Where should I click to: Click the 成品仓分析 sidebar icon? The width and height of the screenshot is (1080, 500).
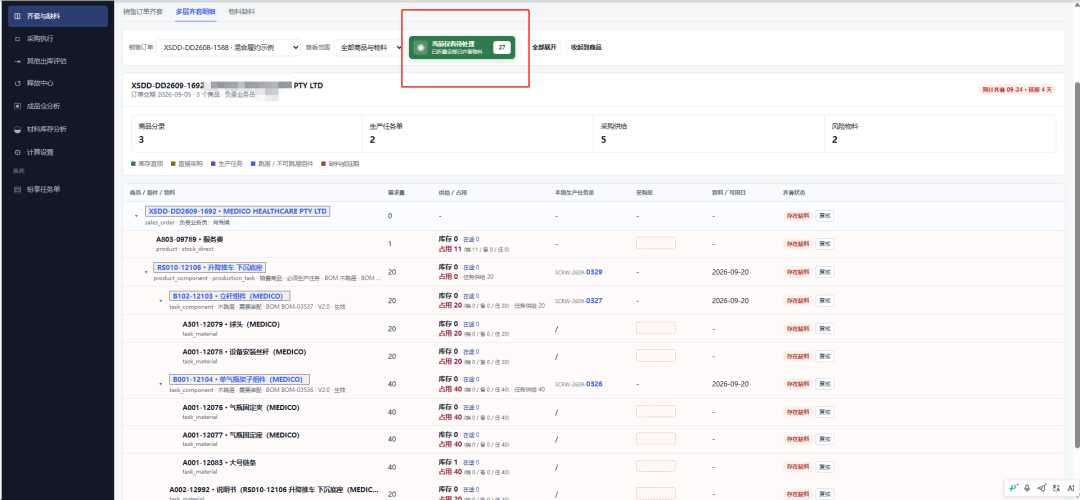click(x=17, y=106)
